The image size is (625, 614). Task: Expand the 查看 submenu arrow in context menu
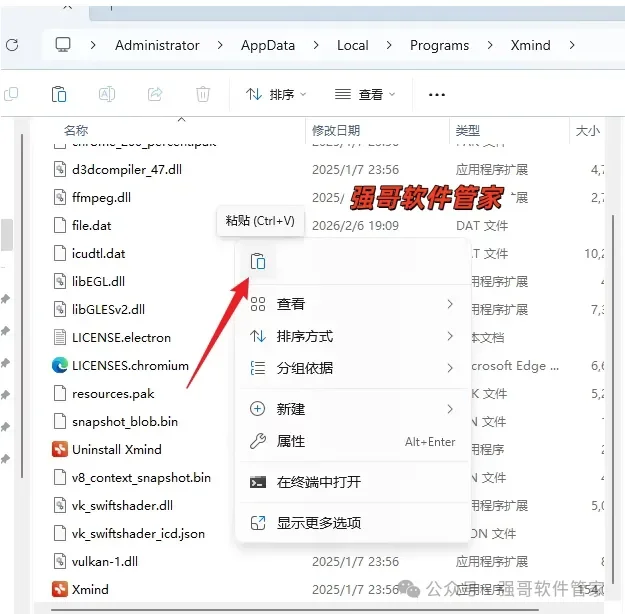(x=450, y=304)
